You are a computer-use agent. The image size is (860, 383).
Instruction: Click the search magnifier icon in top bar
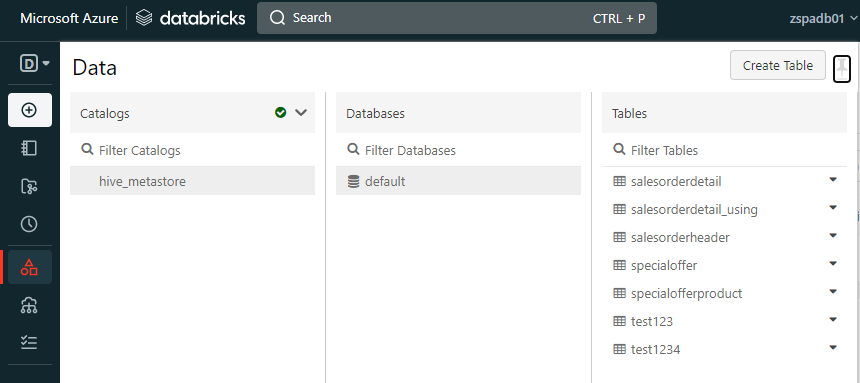point(278,18)
